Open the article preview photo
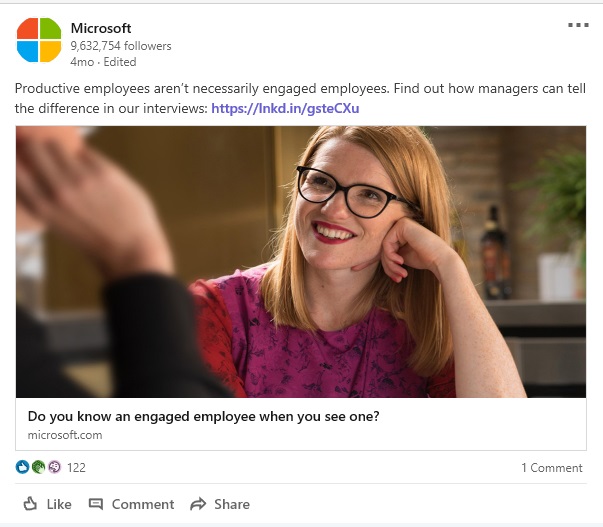The width and height of the screenshot is (603, 527). pos(301,262)
